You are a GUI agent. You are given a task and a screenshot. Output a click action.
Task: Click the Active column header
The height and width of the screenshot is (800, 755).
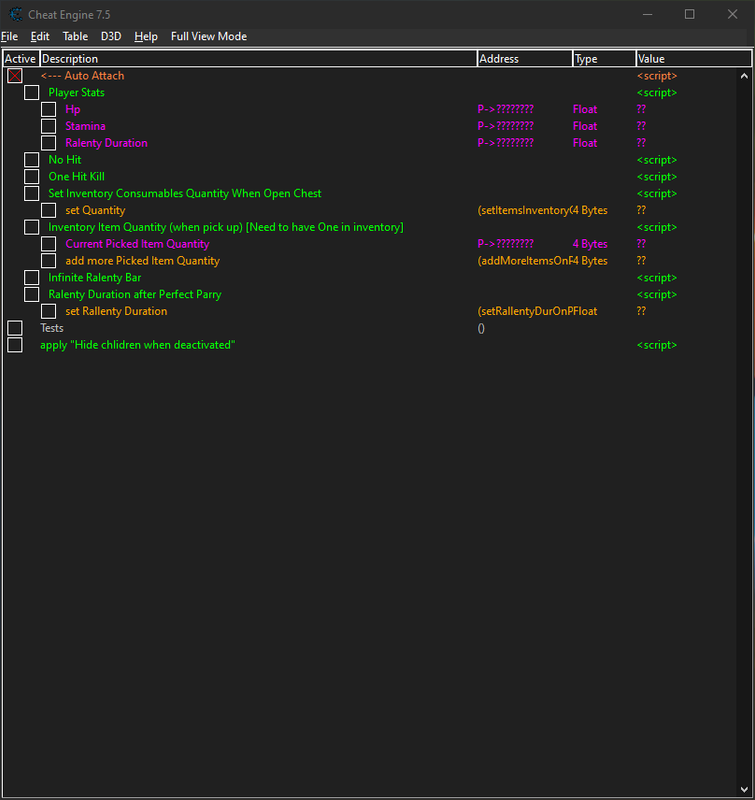(21, 59)
